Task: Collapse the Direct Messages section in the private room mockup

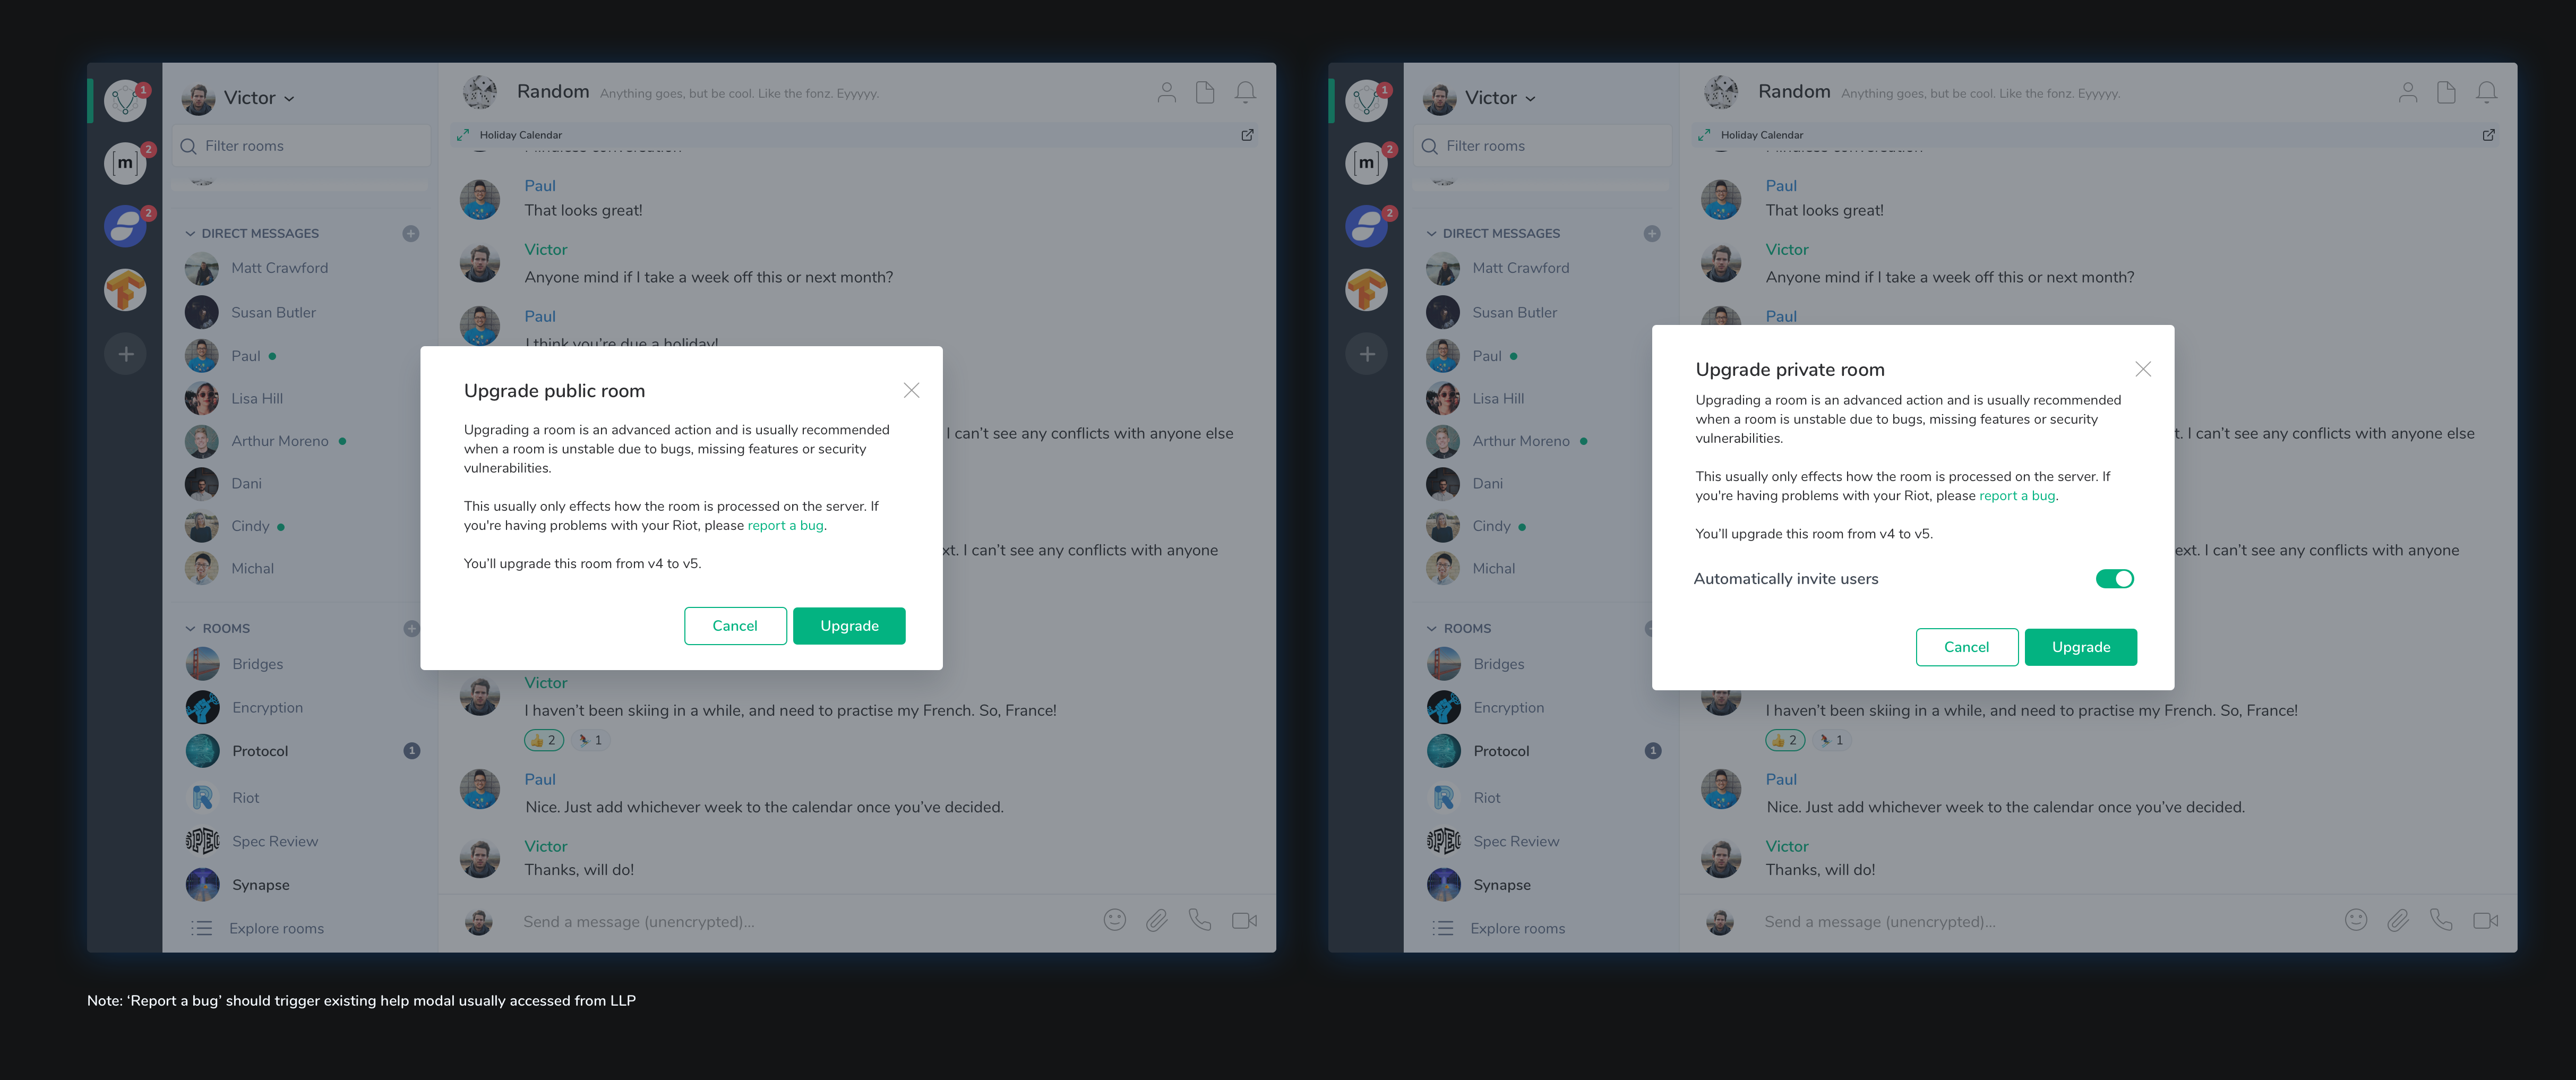Action: tap(1430, 234)
